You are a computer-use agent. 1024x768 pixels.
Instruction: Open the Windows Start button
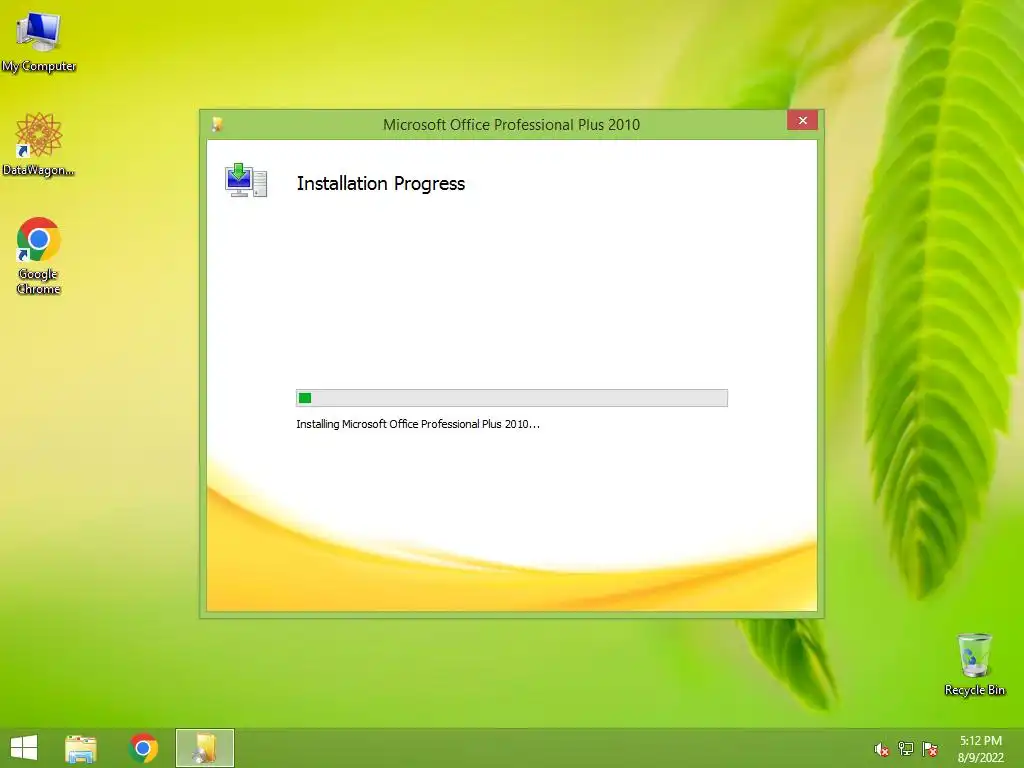(24, 748)
